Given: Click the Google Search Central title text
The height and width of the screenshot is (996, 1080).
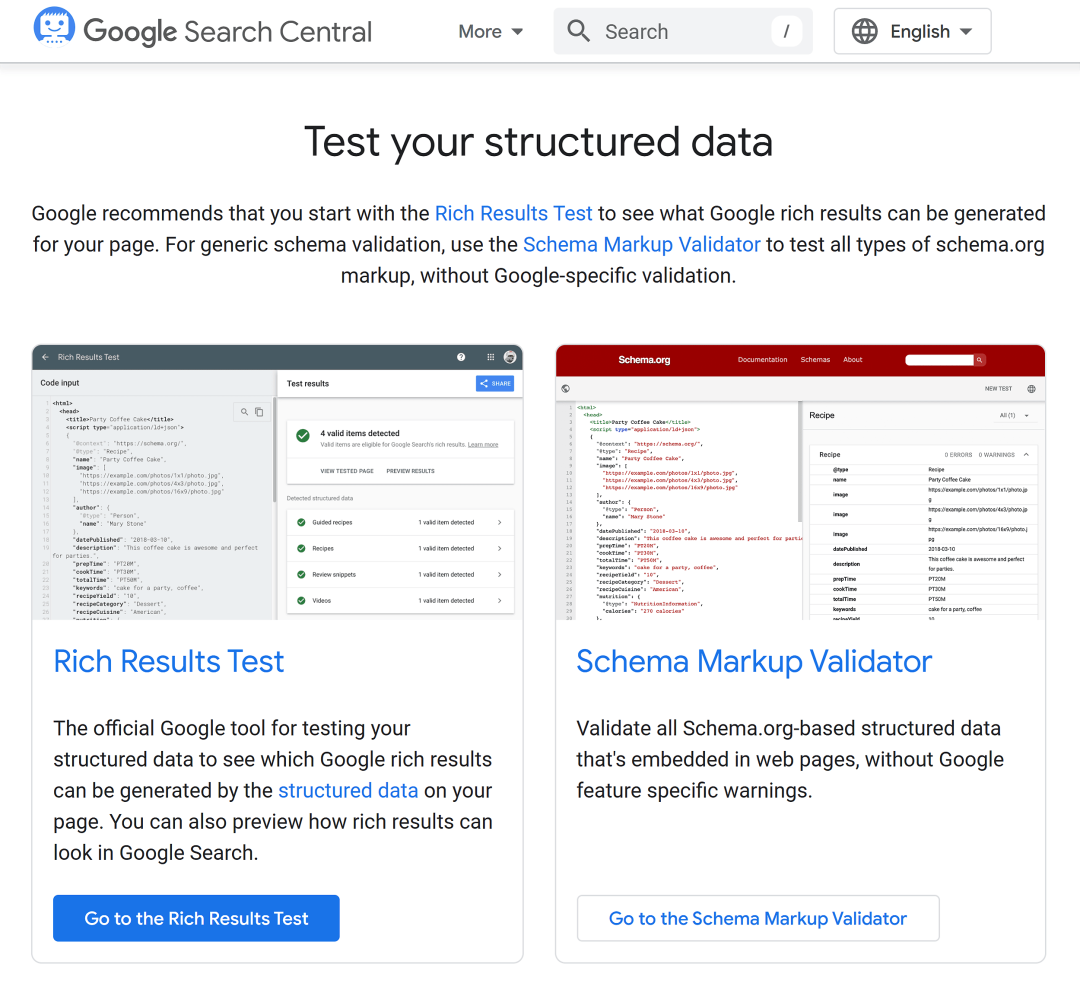Looking at the screenshot, I should pyautogui.click(x=228, y=32).
